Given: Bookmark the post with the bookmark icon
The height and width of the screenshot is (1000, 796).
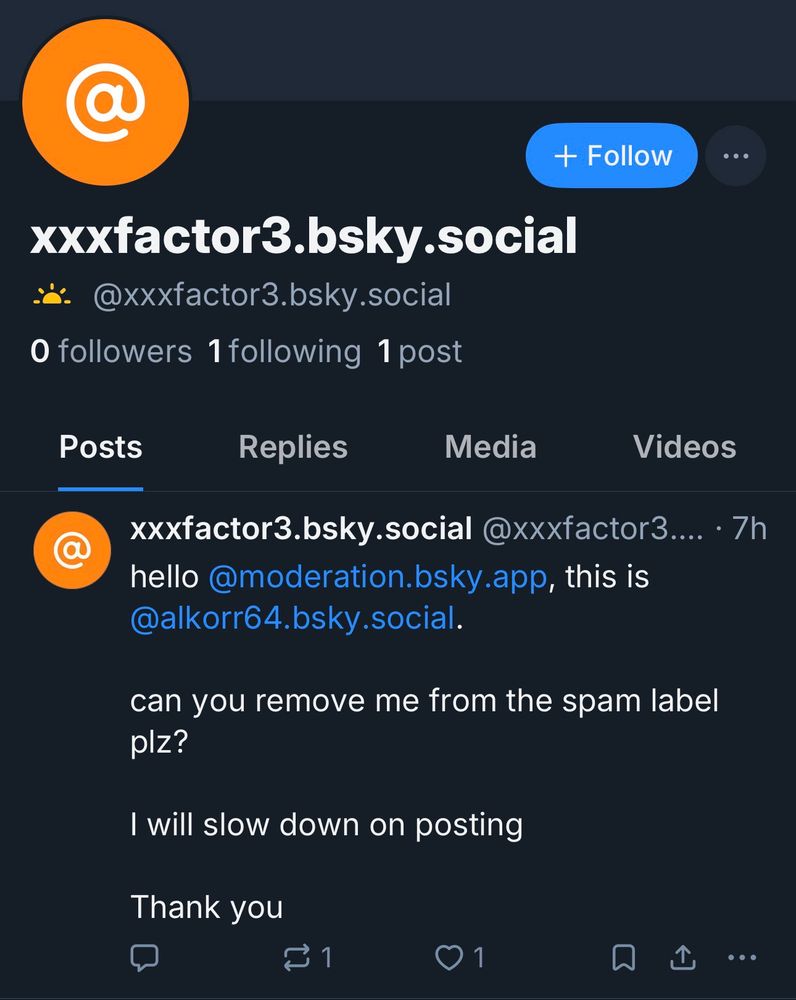Looking at the screenshot, I should point(623,958).
